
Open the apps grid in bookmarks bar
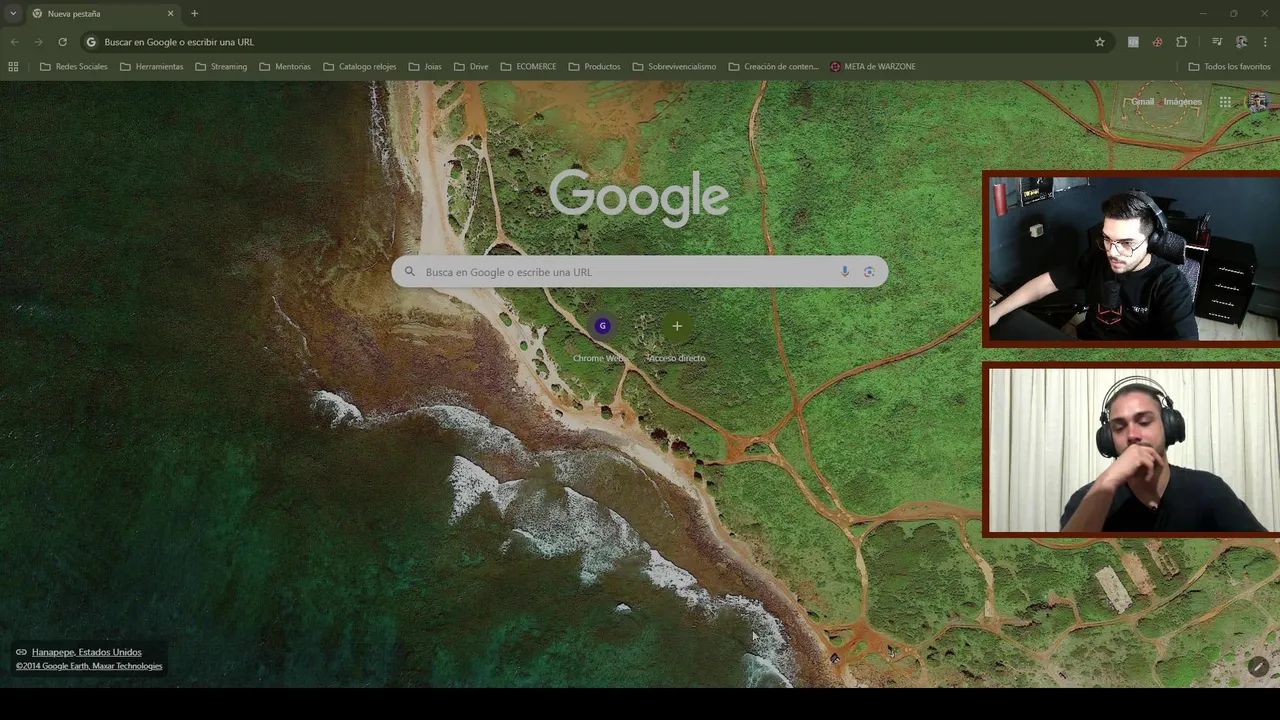[13, 67]
